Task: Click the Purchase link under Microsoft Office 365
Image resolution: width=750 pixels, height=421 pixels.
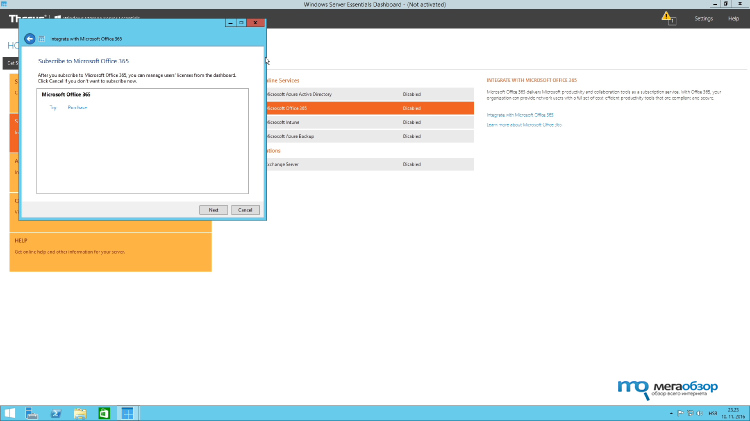Action: pyautogui.click(x=77, y=108)
